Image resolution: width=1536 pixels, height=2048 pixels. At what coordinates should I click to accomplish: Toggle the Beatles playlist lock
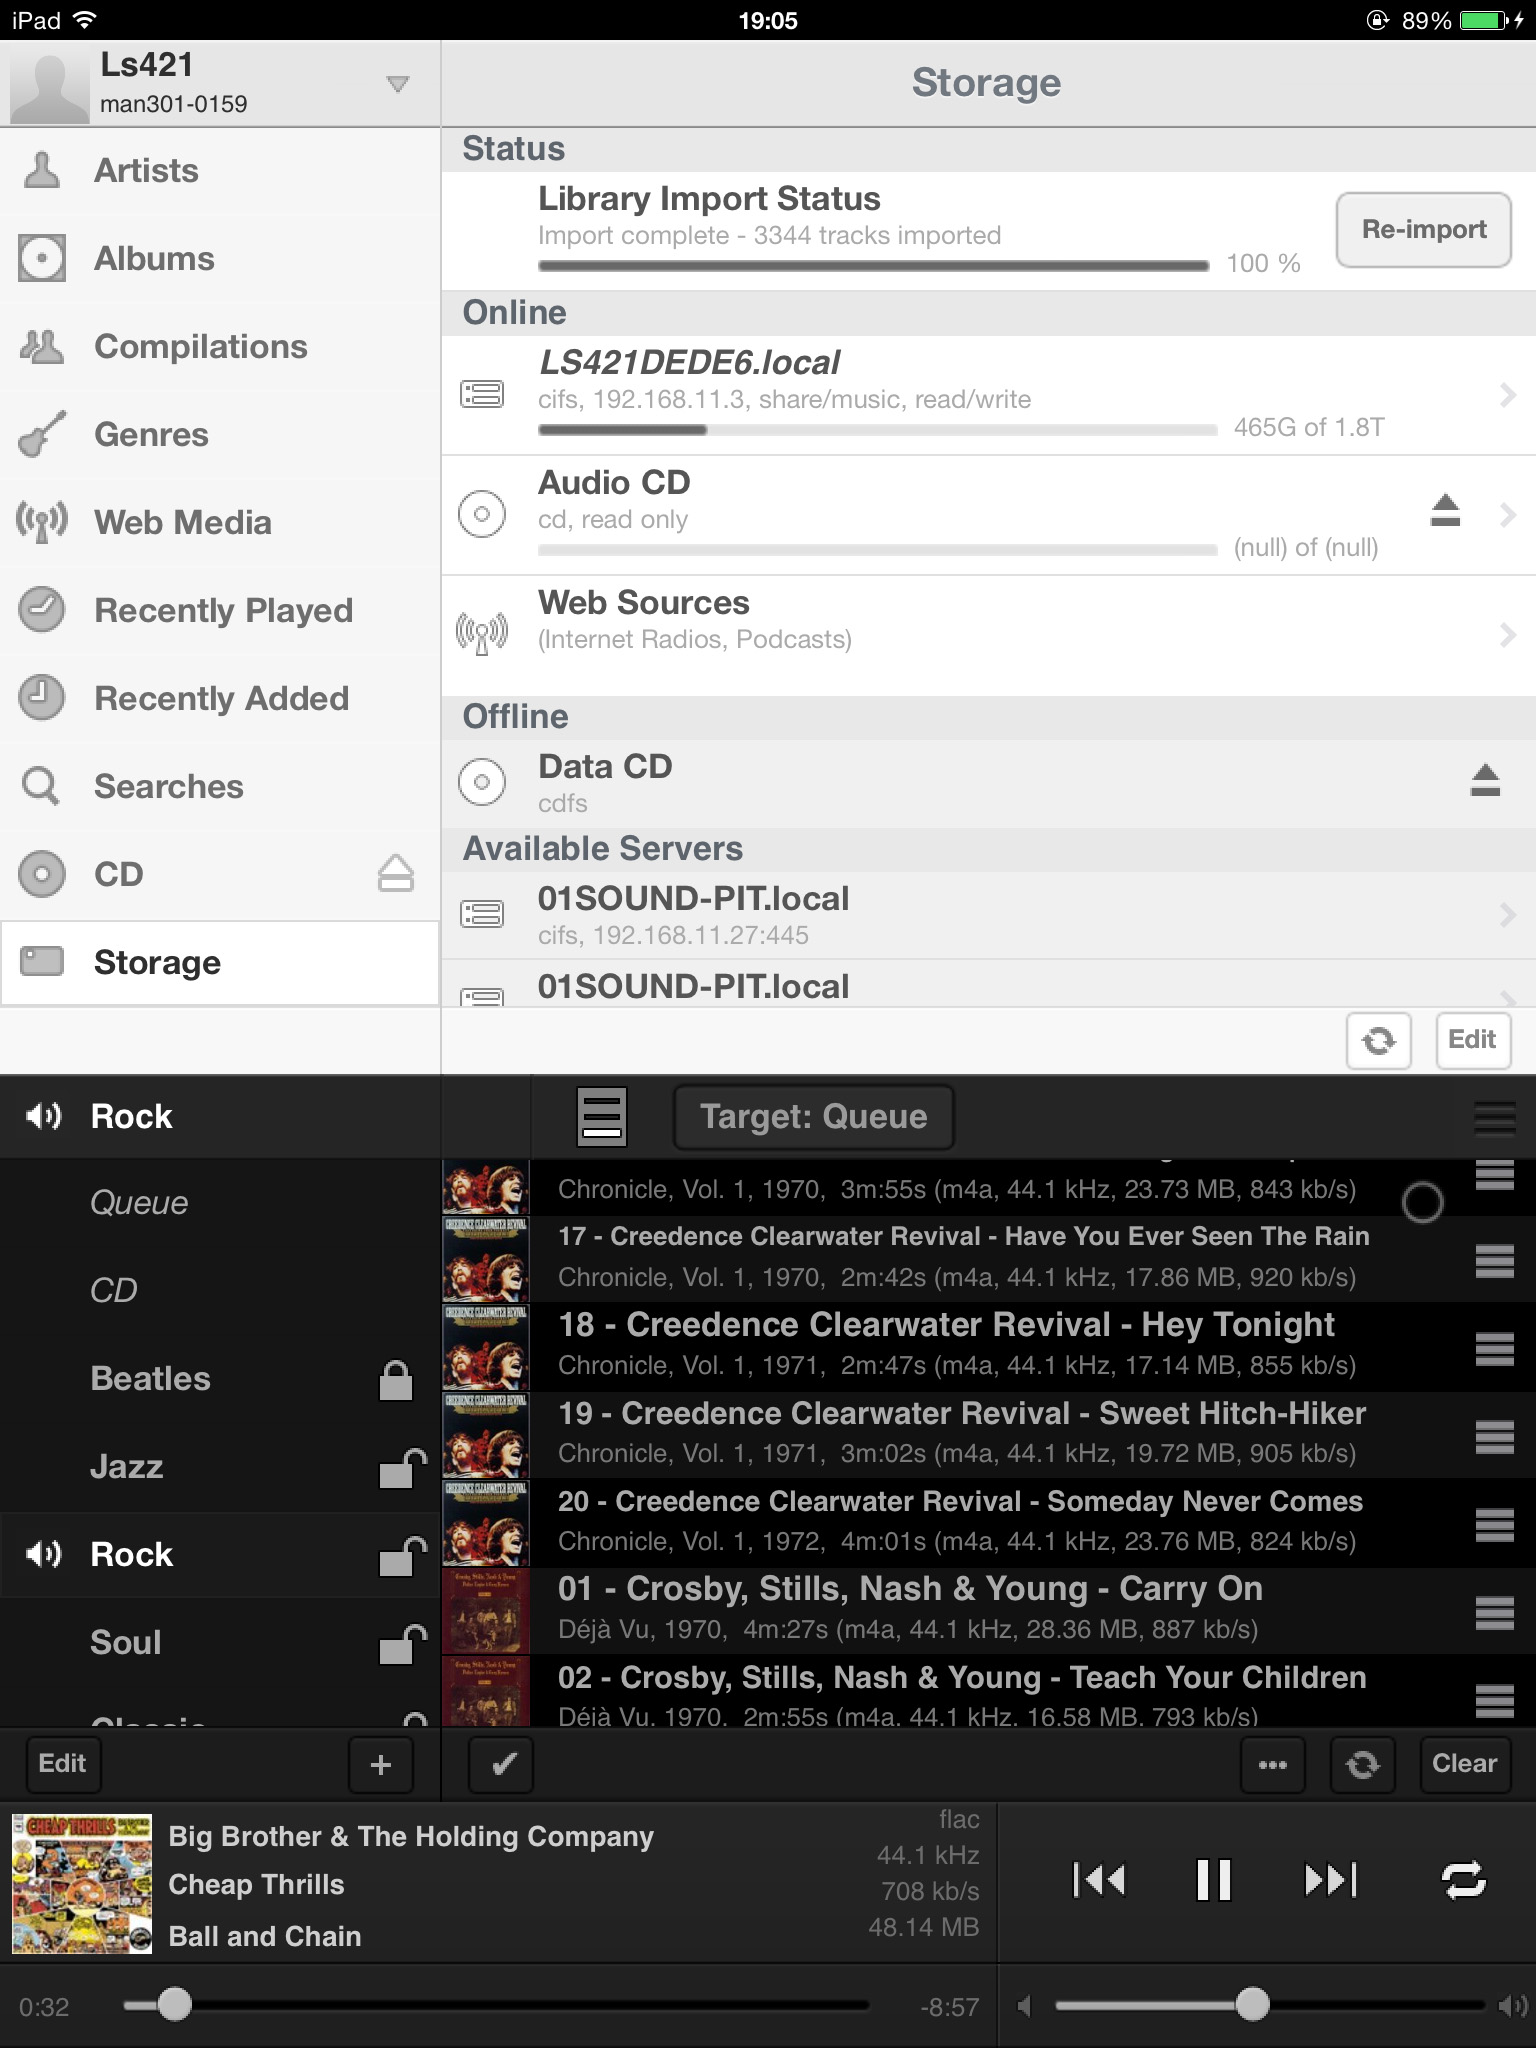point(396,1380)
